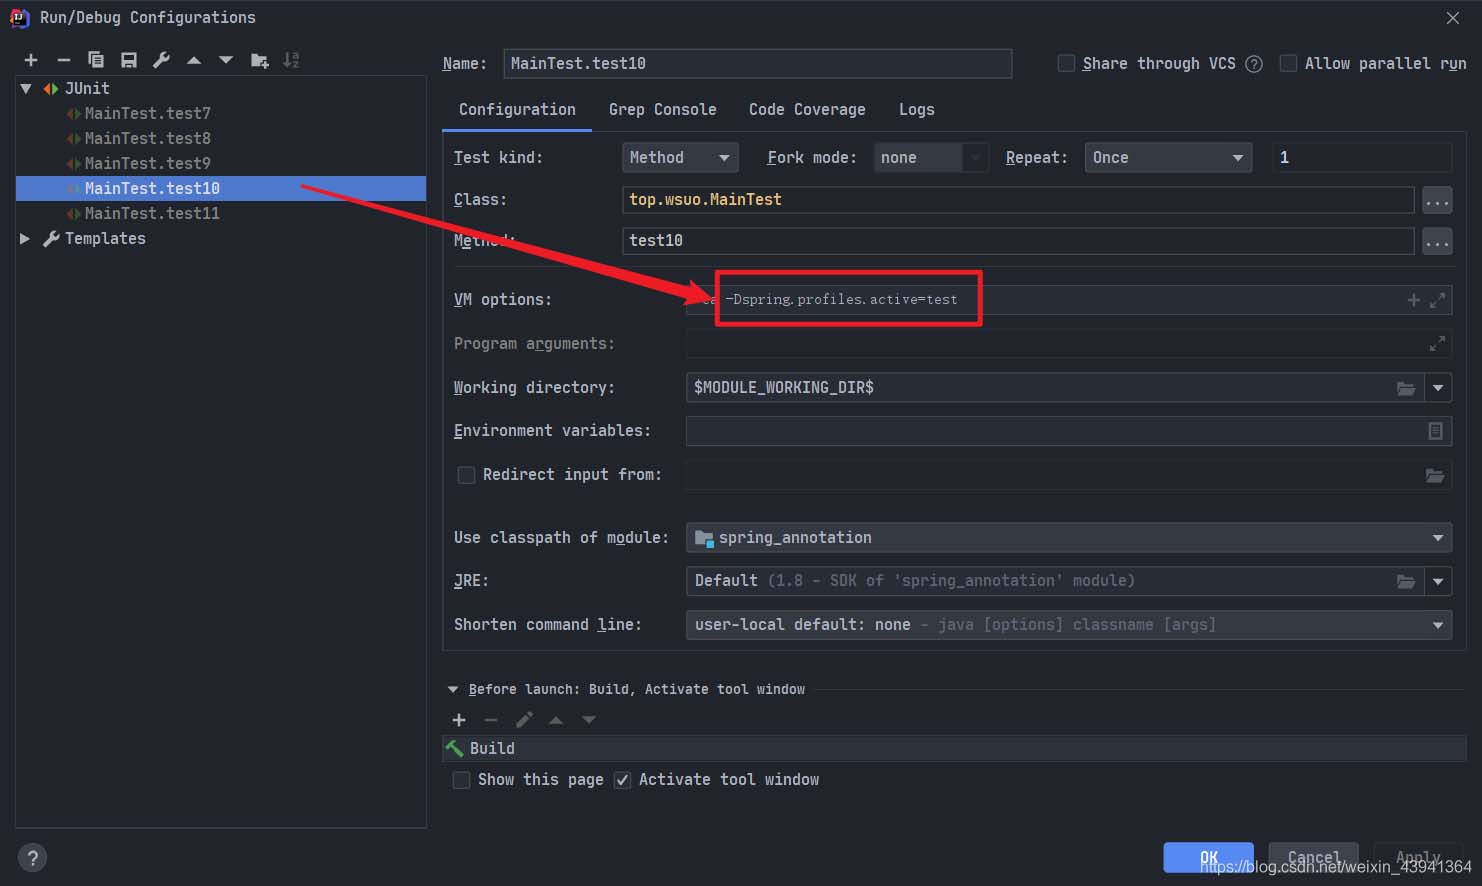Click the Cancel button
The image size is (1482, 886).
[x=1312, y=857]
